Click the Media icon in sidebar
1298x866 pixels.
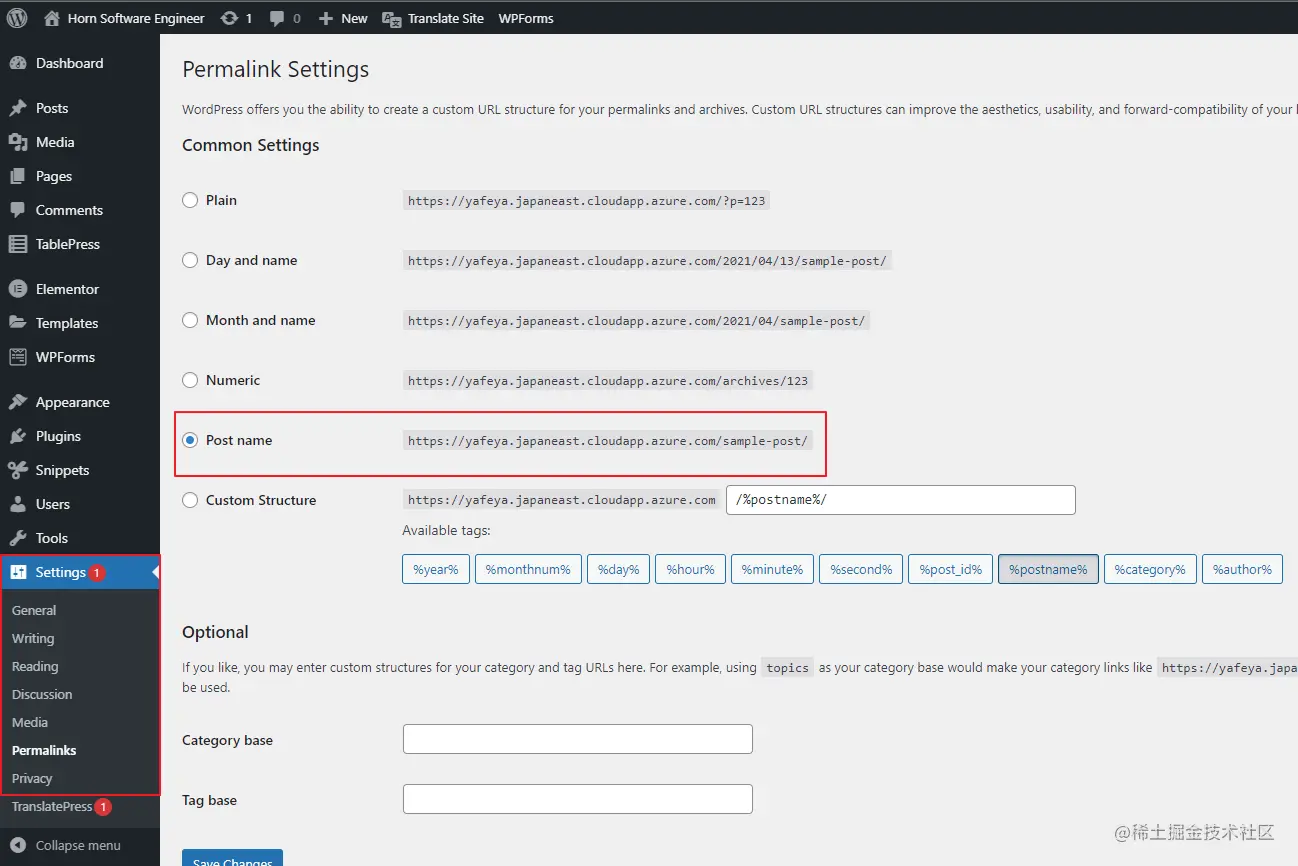pos(18,142)
